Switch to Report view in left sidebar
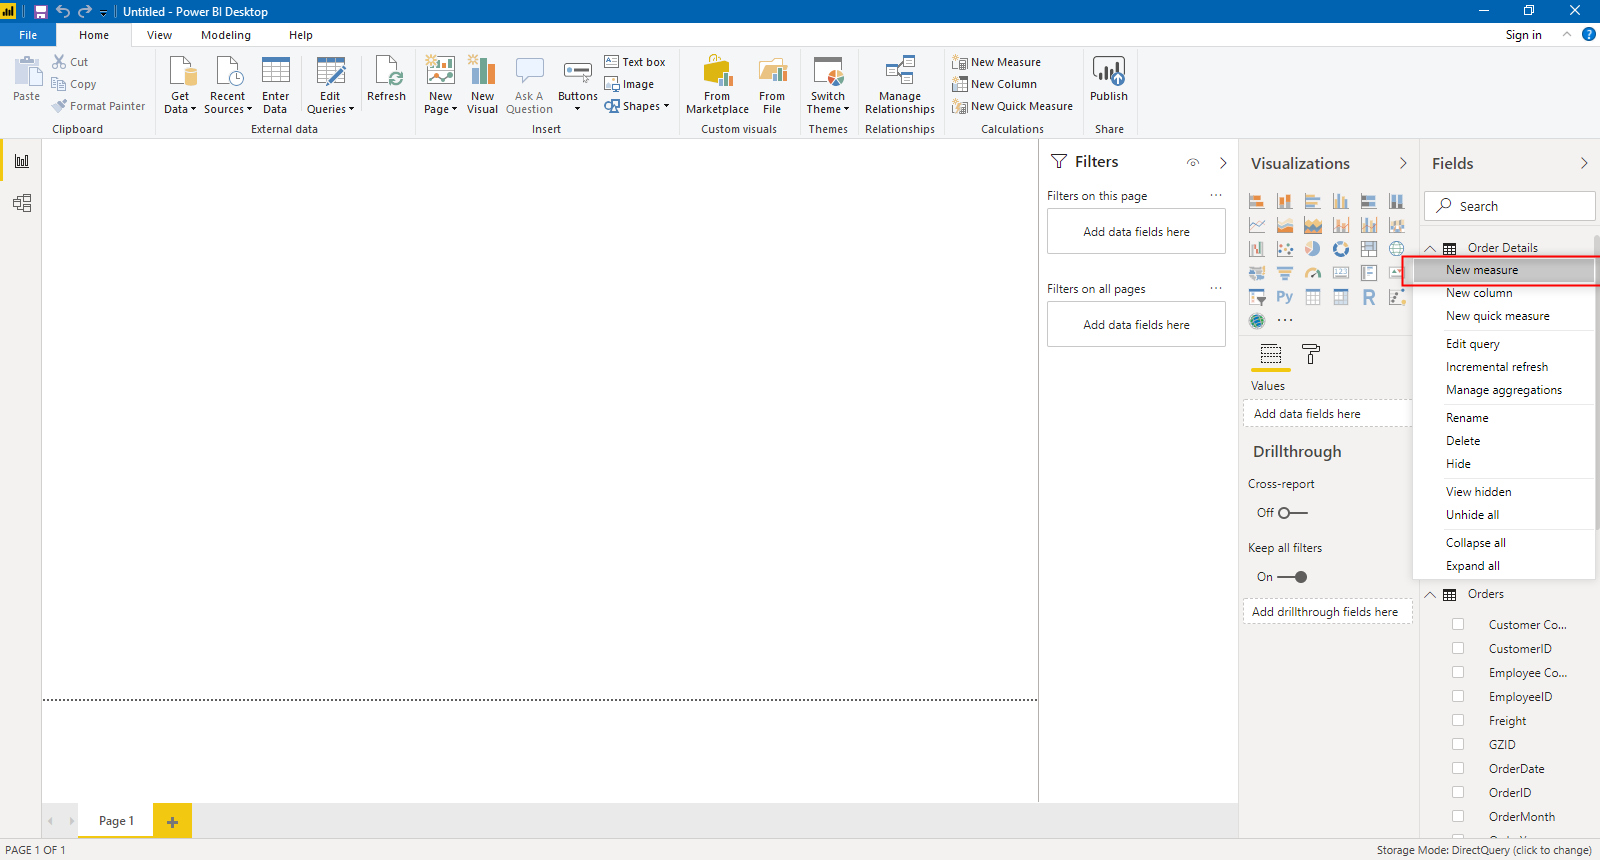 (x=22, y=161)
